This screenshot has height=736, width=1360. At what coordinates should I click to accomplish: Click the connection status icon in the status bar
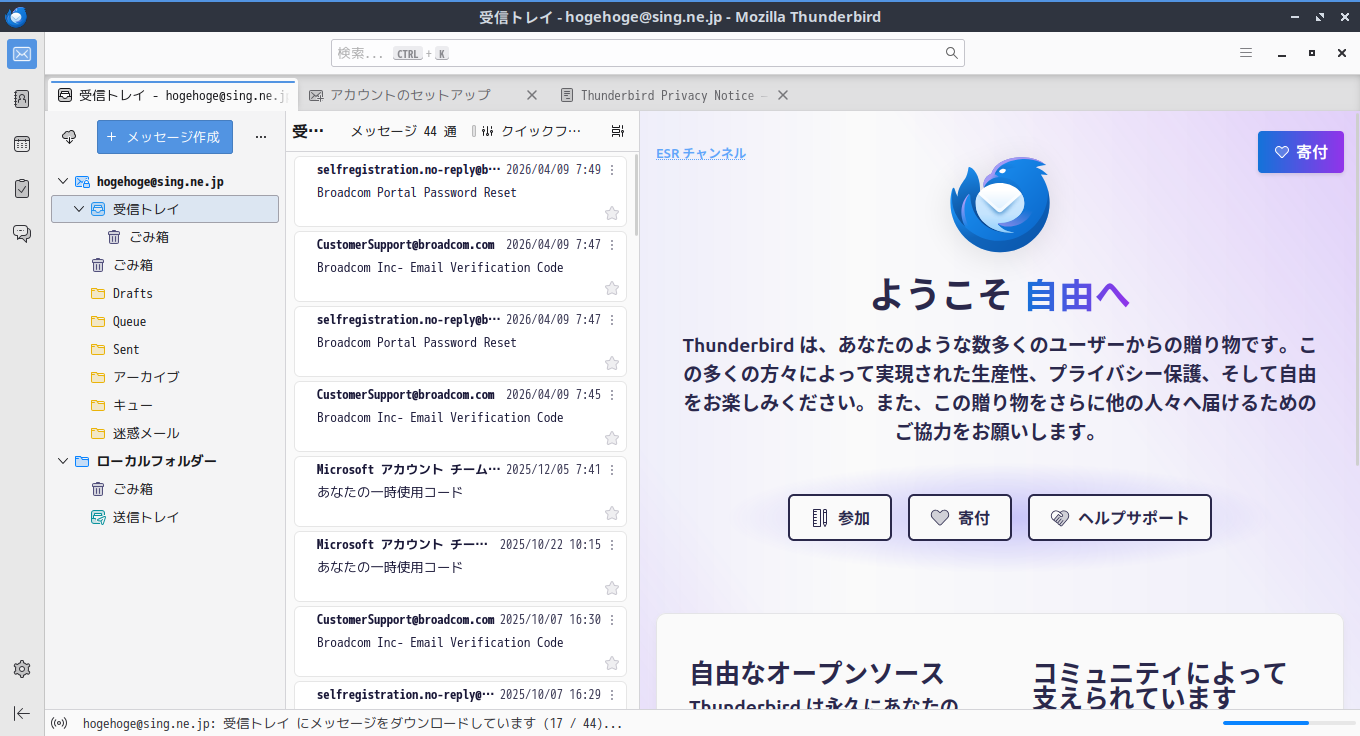pos(59,723)
